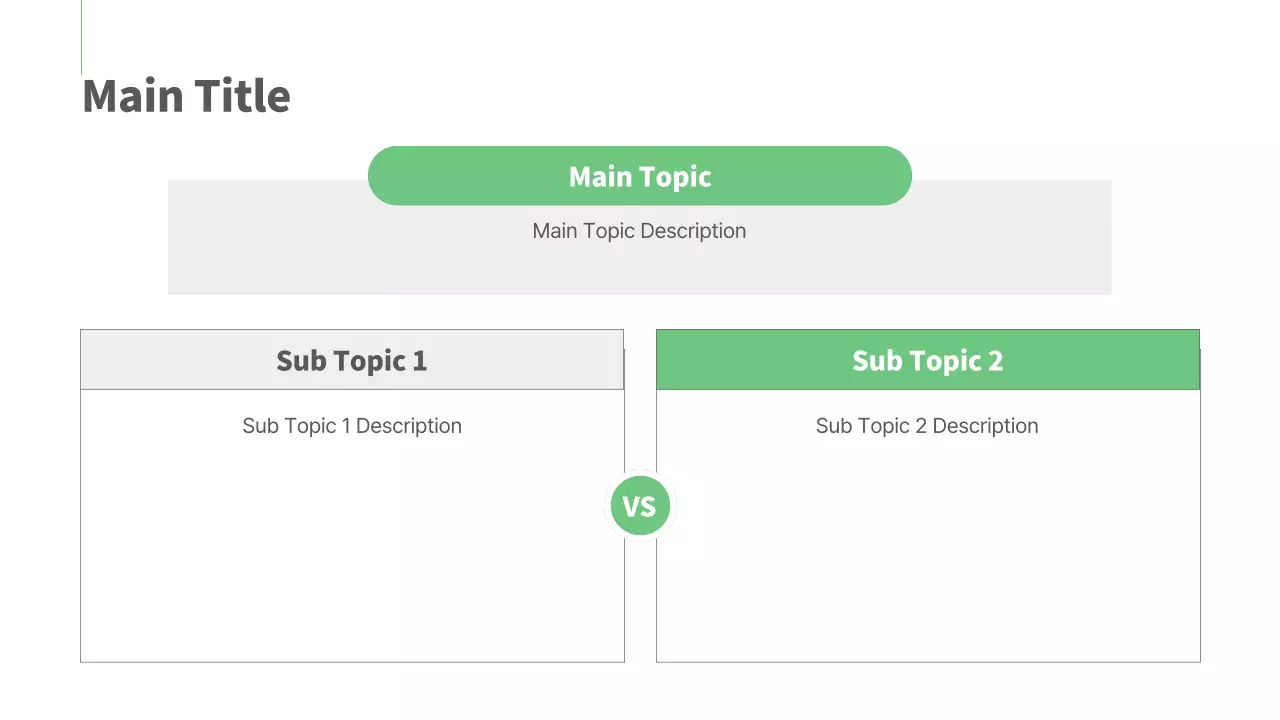This screenshot has width=1280, height=720.
Task: Click the right border of Sub Topic 2 box
Action: pos(1200,520)
